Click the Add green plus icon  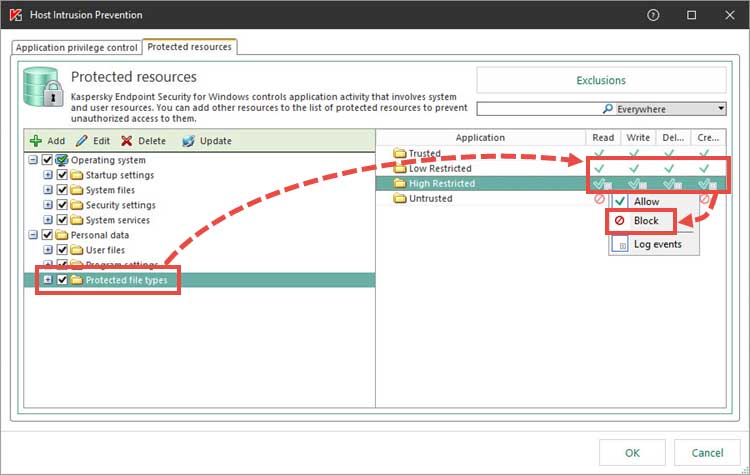pos(35,141)
